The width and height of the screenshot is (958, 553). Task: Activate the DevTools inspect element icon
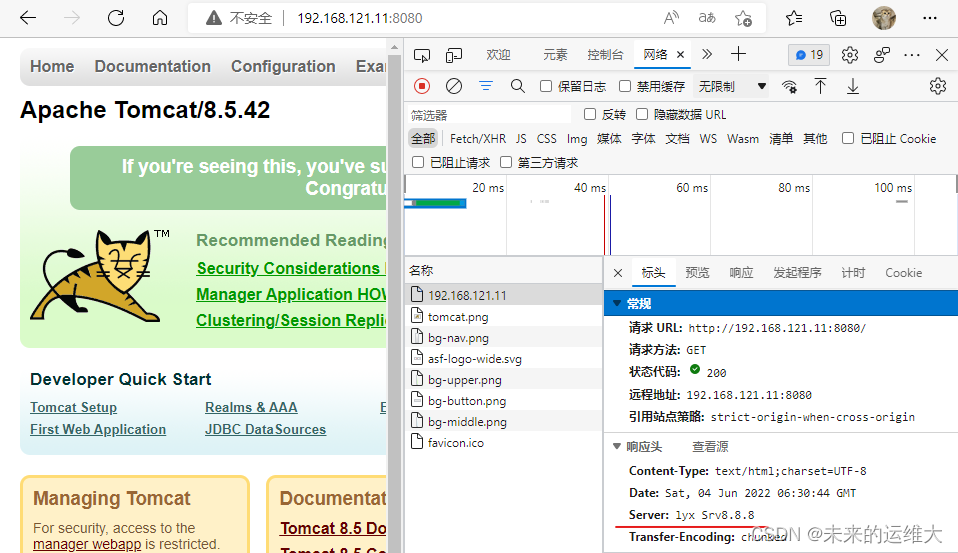coord(422,55)
